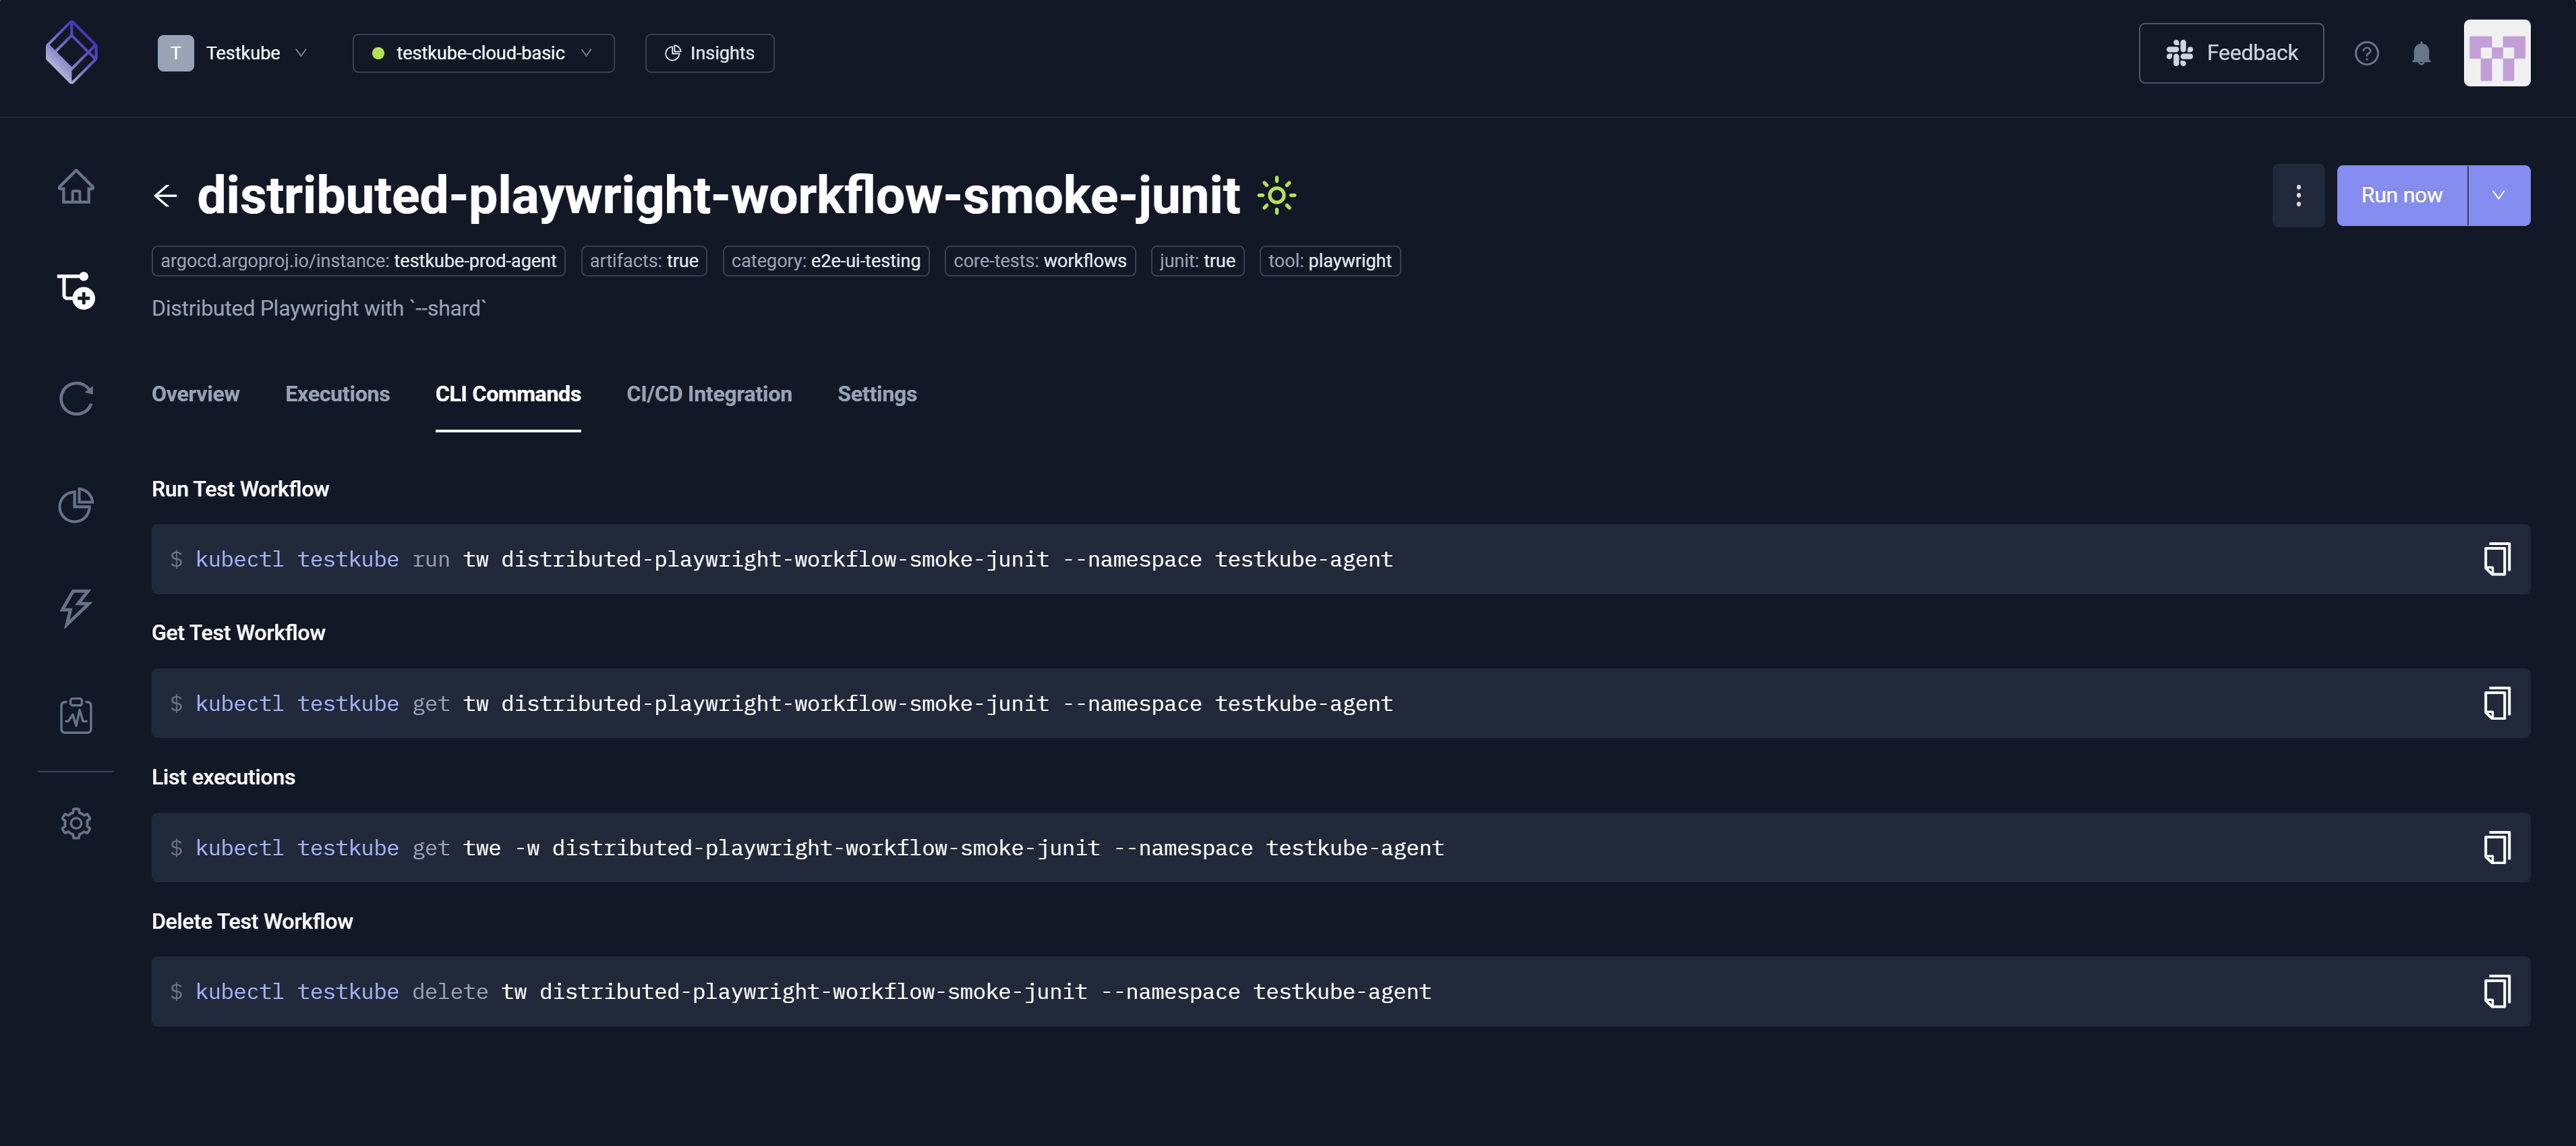Open the Home dashboard from the sidebar
Image resolution: width=2576 pixels, height=1146 pixels.
click(x=76, y=187)
